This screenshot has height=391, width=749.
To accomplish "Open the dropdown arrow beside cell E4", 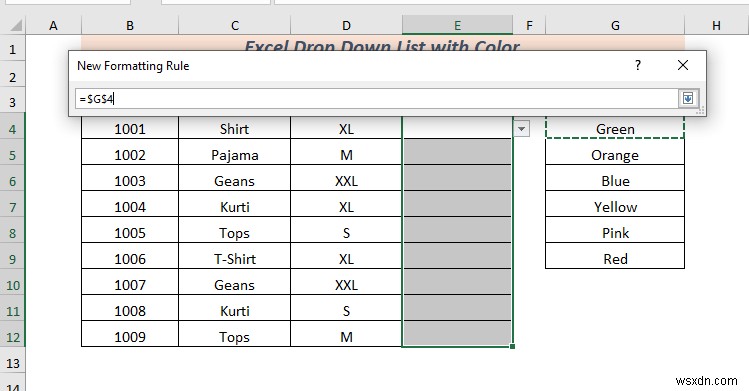I will [522, 129].
